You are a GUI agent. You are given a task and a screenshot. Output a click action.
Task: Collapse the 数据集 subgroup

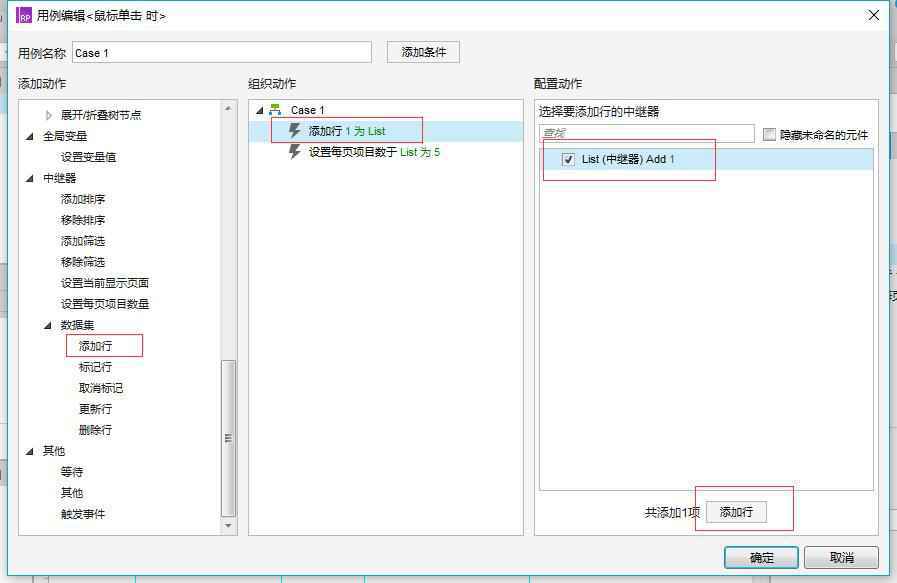click(48, 325)
